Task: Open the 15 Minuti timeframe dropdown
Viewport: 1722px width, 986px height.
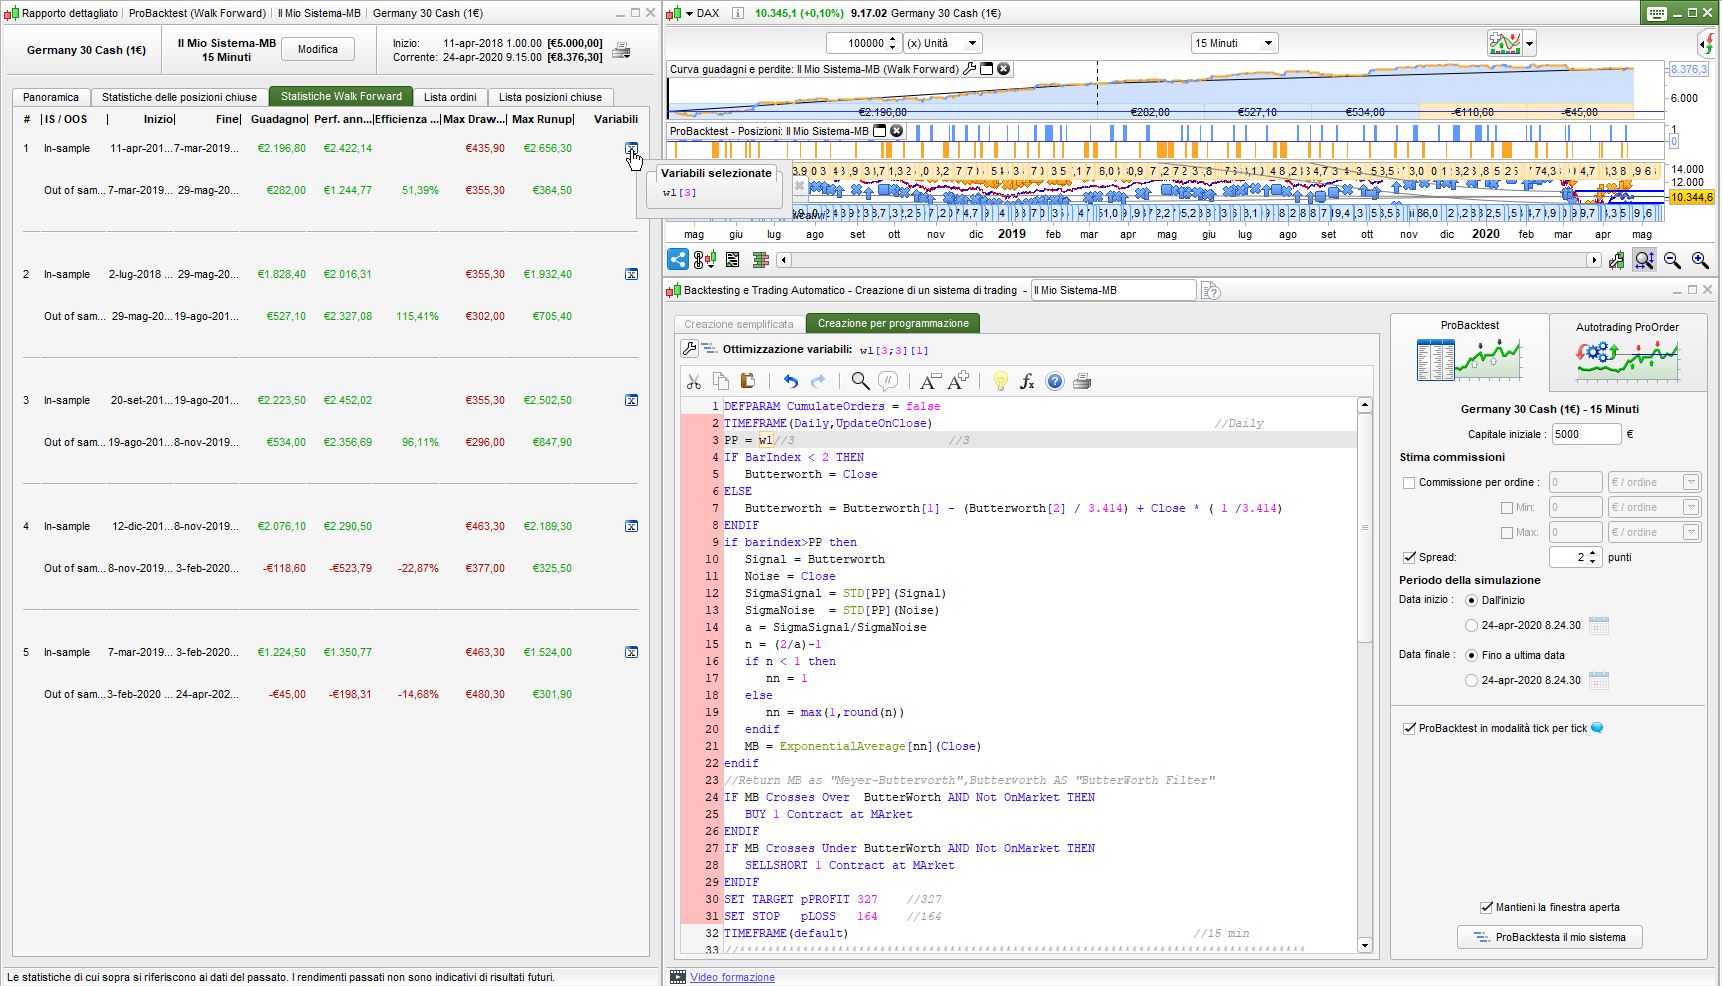Action: coord(1233,43)
